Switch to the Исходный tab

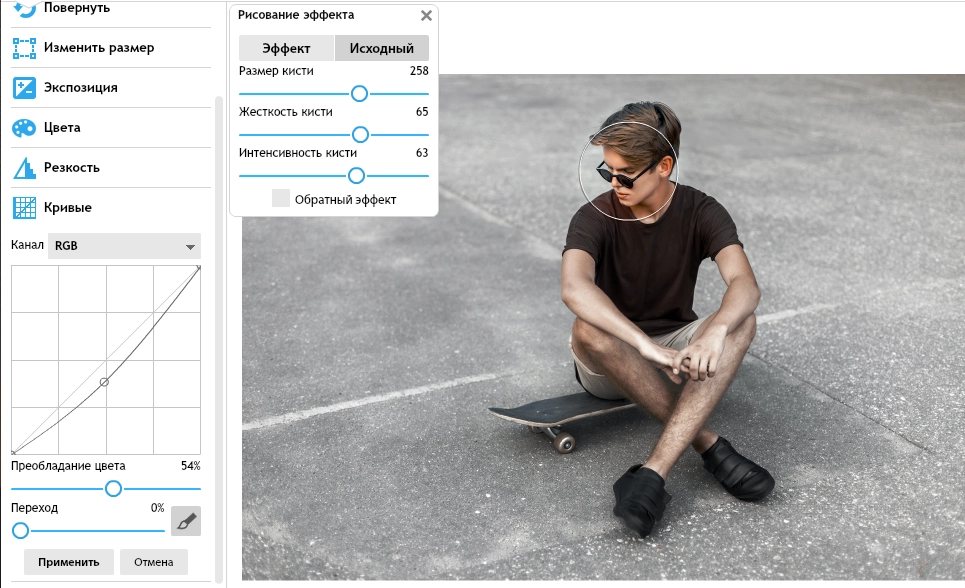pyautogui.click(x=381, y=48)
